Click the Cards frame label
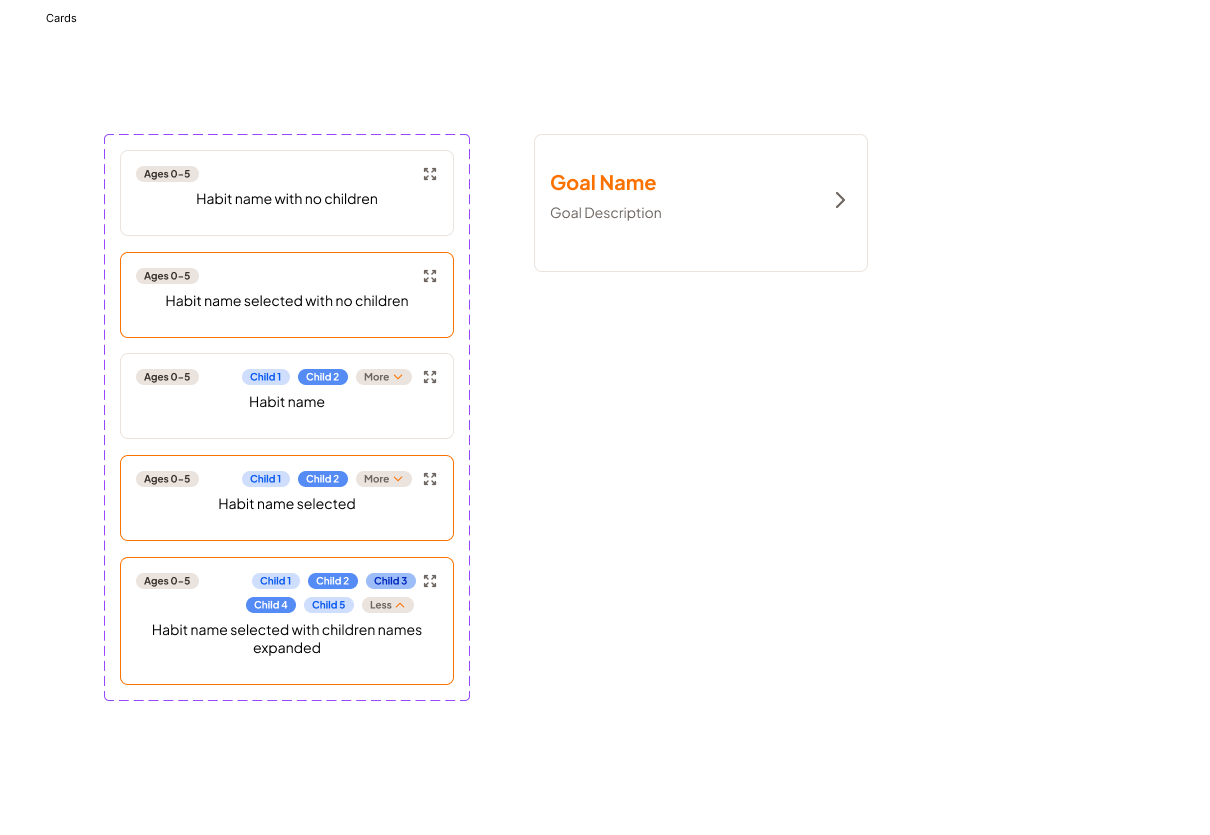This screenshot has height=835, width=1210. pos(61,18)
